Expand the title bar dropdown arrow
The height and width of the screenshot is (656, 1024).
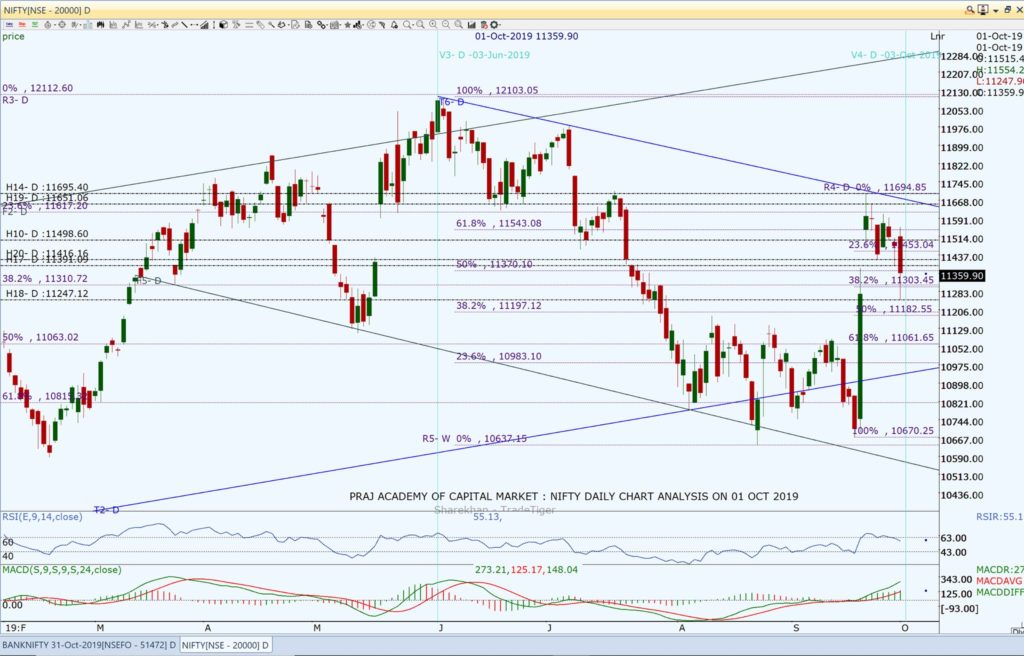[x=996, y=10]
